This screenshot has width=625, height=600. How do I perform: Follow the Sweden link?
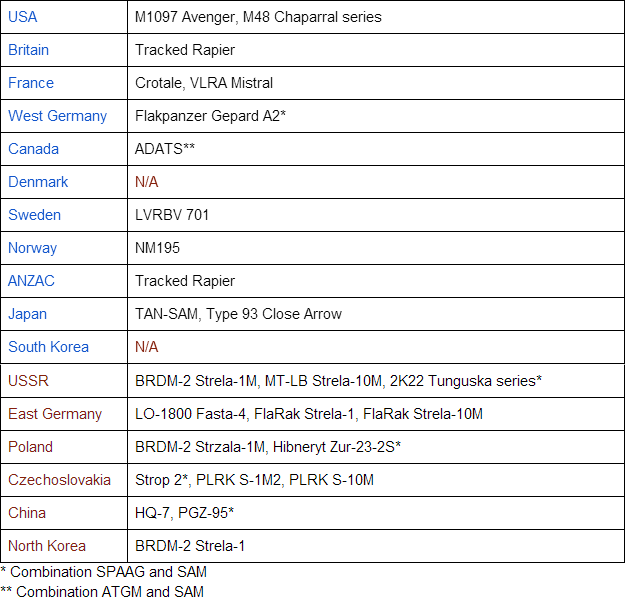pyautogui.click(x=34, y=215)
